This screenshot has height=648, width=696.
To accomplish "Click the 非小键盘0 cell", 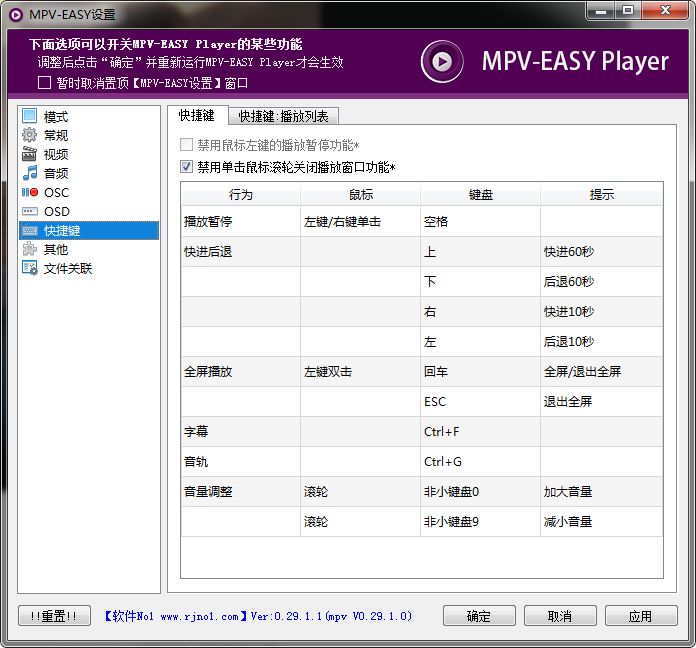I will click(x=481, y=492).
